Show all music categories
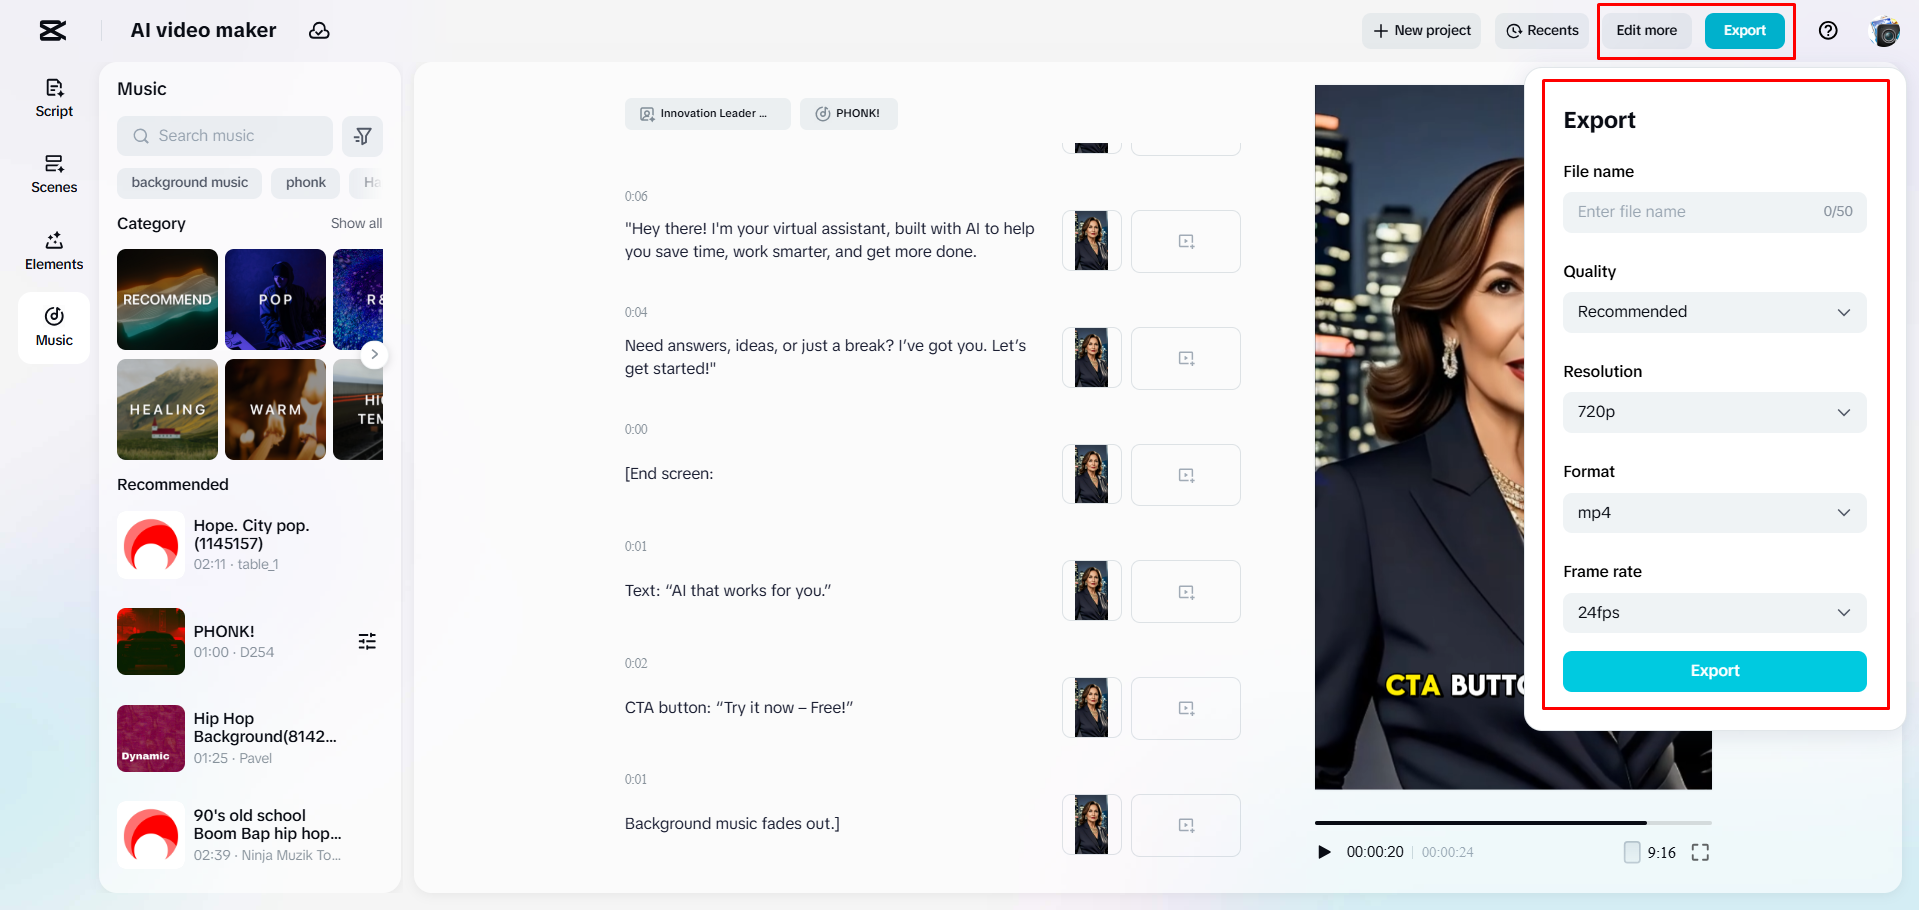The image size is (1919, 910). (356, 224)
